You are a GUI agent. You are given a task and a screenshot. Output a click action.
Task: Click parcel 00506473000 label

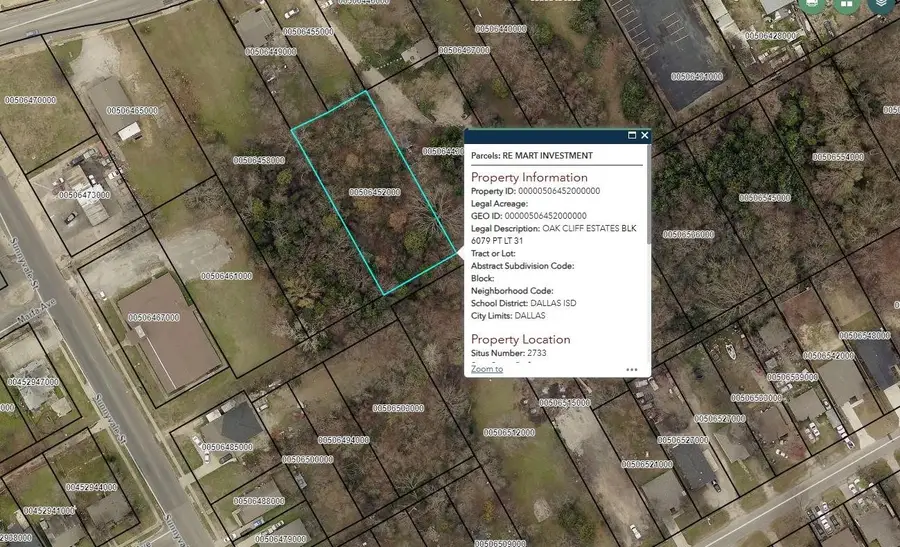point(84,195)
